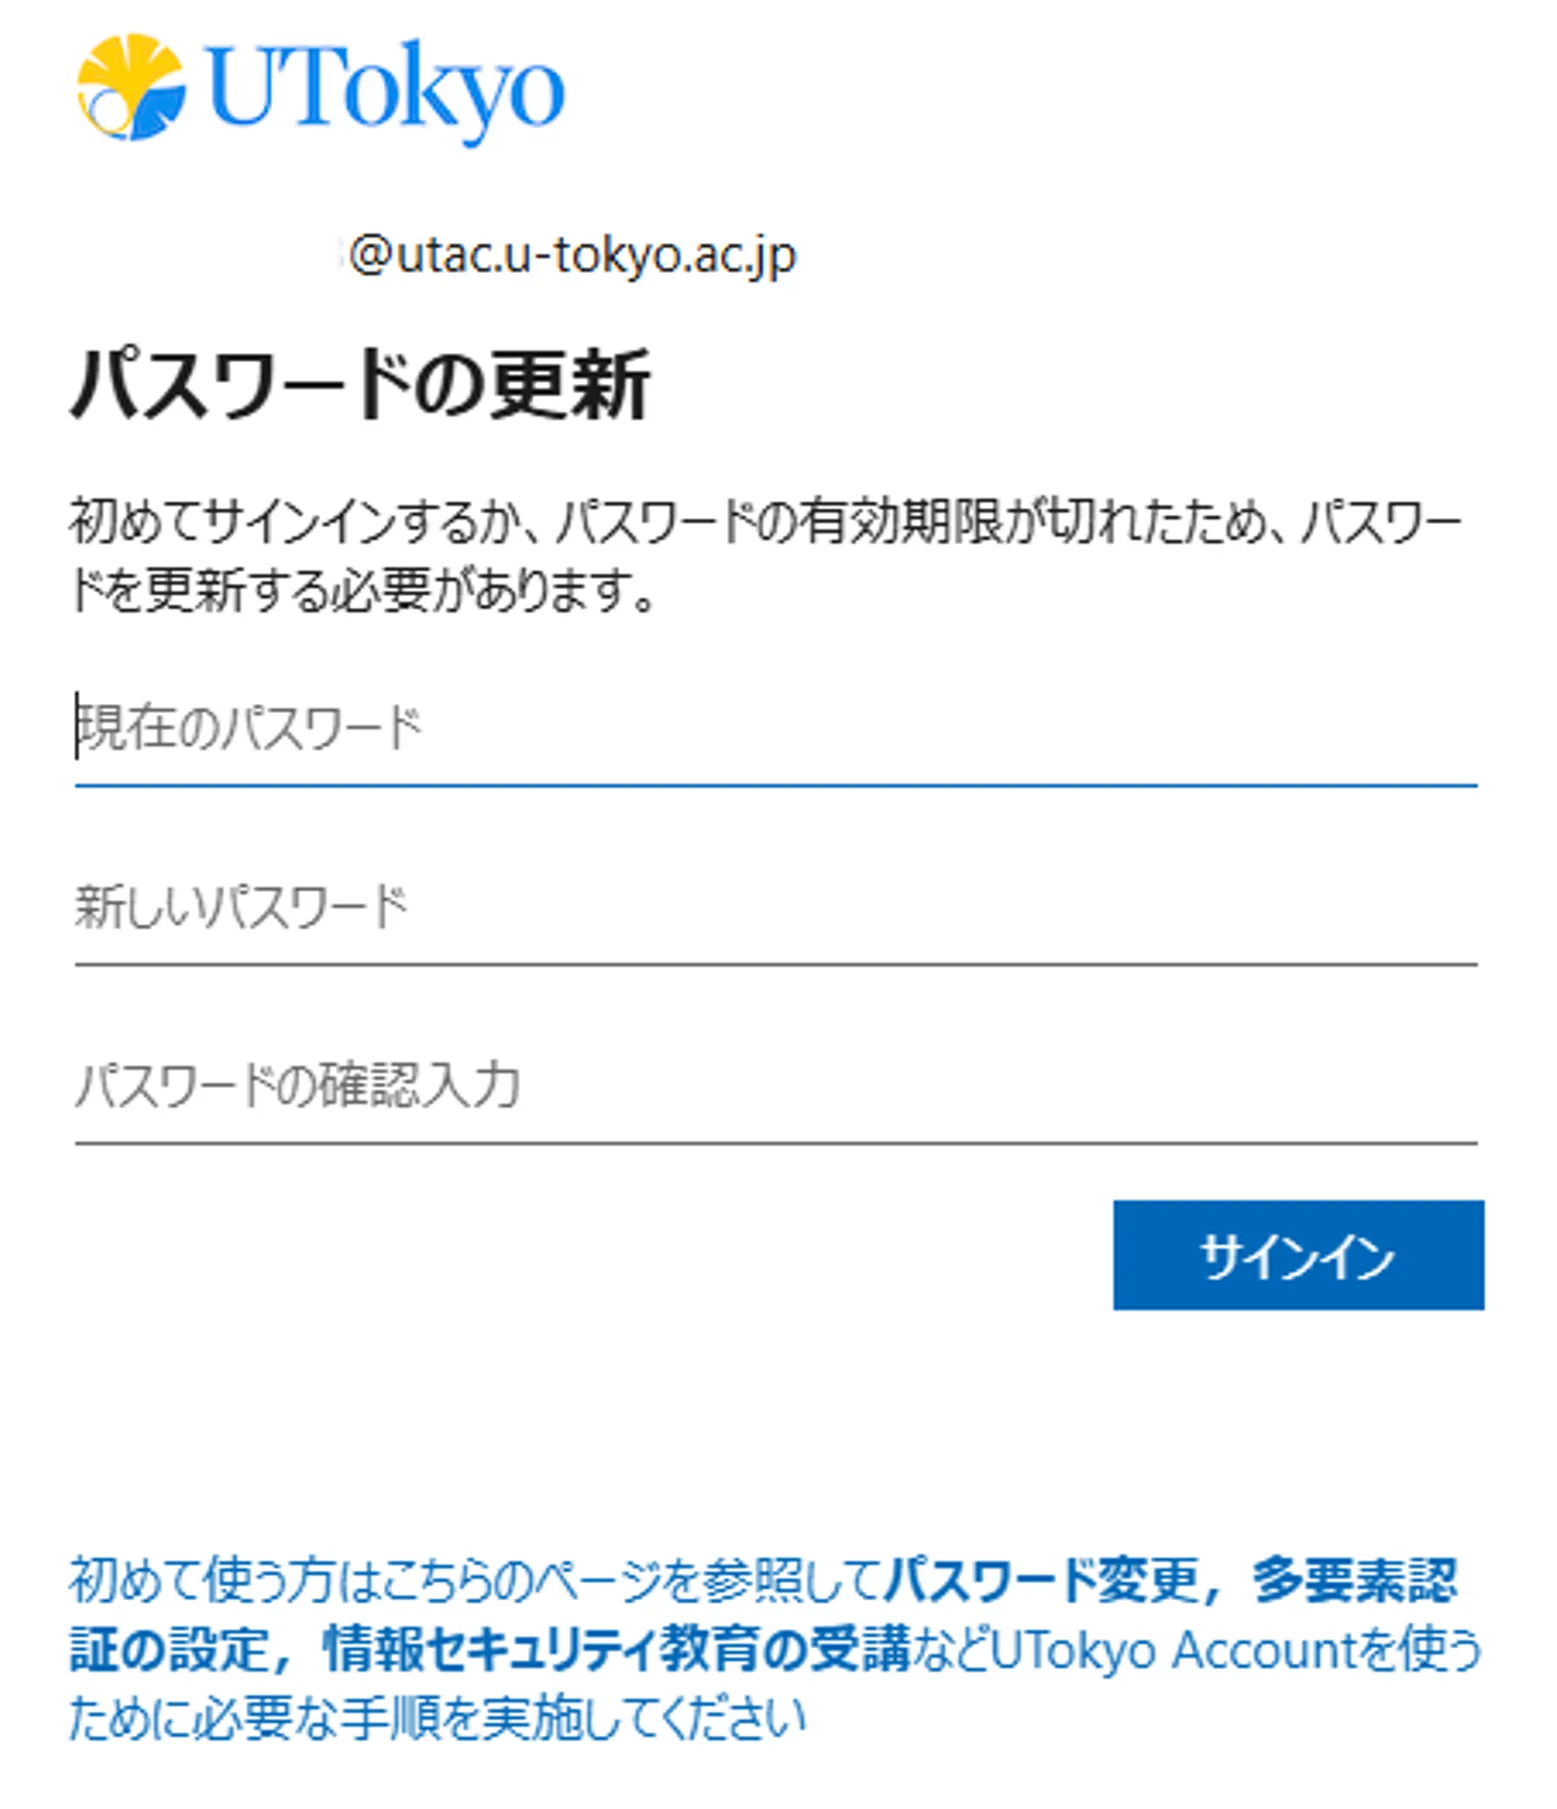Click the ドを更新する必要があります description line
Viewport: 1557px width, 1809px height.
(362, 590)
